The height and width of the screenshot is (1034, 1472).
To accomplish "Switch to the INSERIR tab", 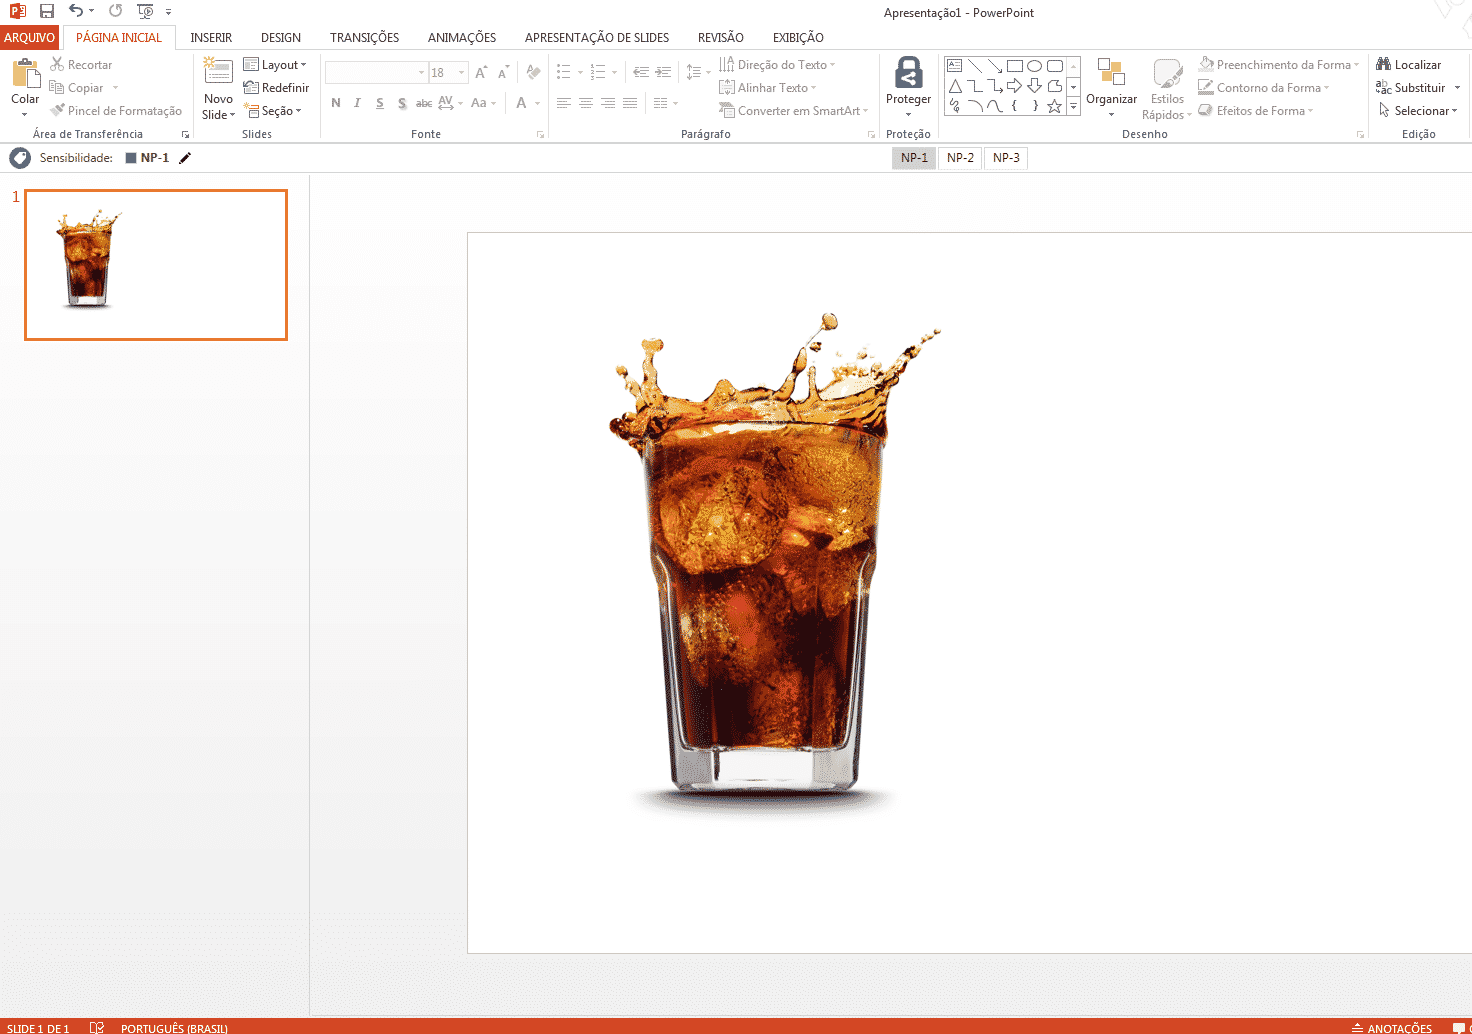I will point(211,37).
